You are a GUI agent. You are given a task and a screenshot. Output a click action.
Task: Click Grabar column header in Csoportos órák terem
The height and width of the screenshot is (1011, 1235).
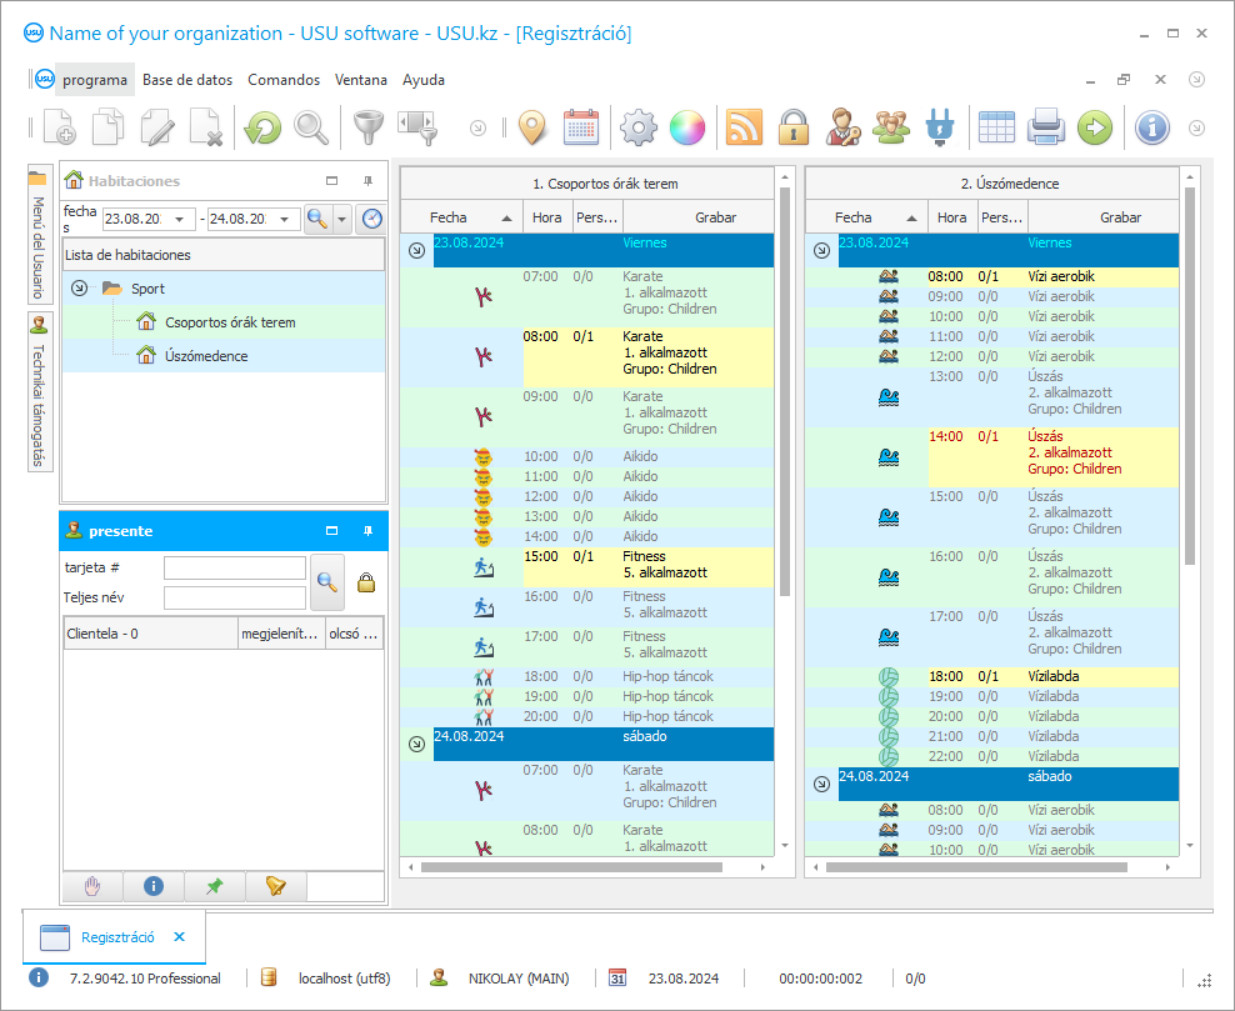tap(699, 217)
